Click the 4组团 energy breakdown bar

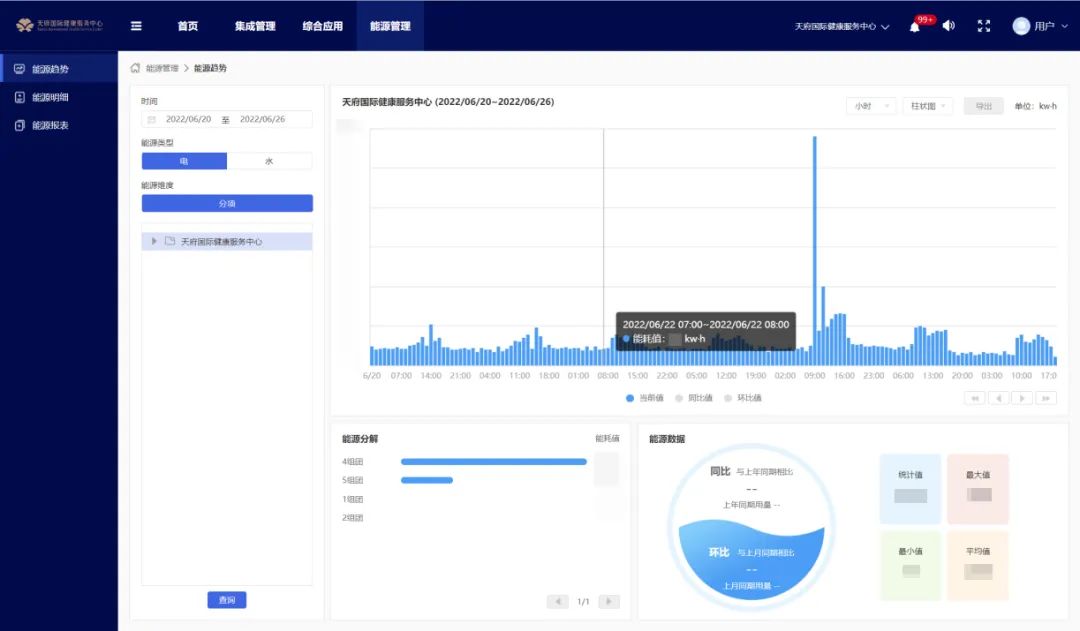tap(493, 461)
